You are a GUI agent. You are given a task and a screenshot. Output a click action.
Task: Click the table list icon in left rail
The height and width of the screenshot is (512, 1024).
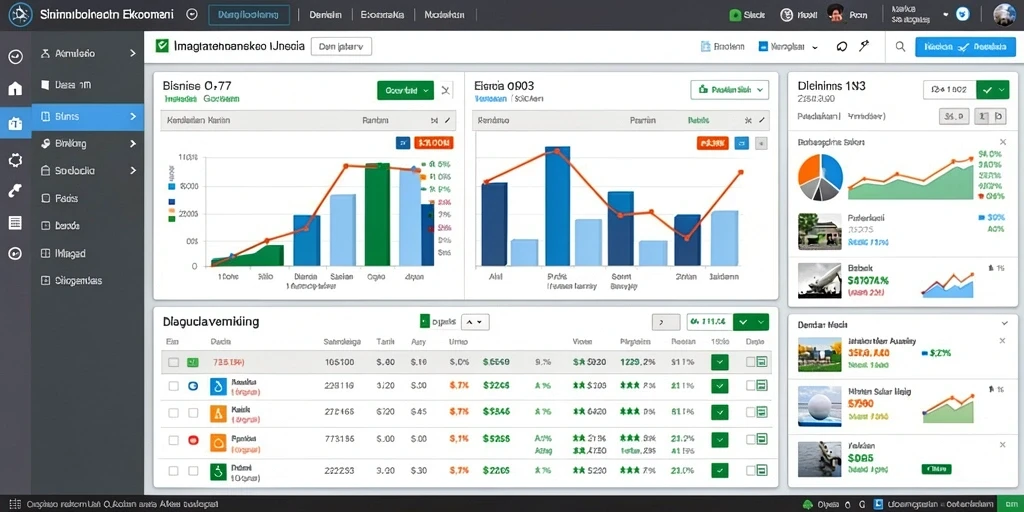[x=15, y=223]
